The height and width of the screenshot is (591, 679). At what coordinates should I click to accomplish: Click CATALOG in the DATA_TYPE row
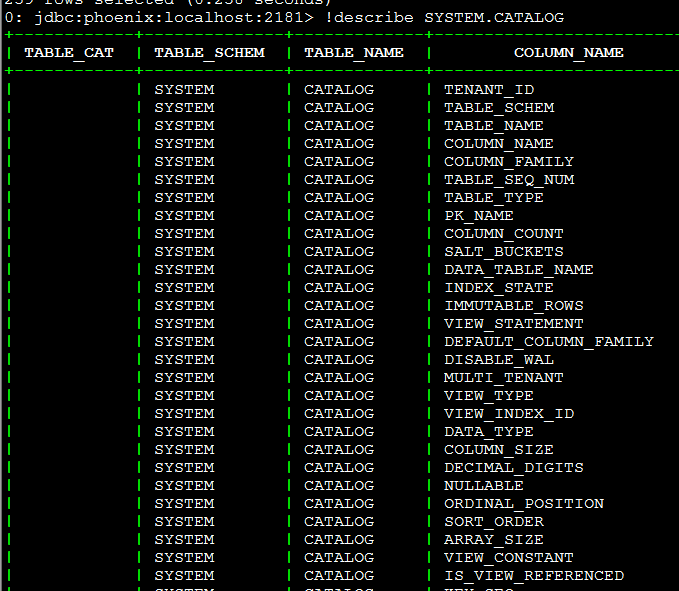tap(339, 432)
